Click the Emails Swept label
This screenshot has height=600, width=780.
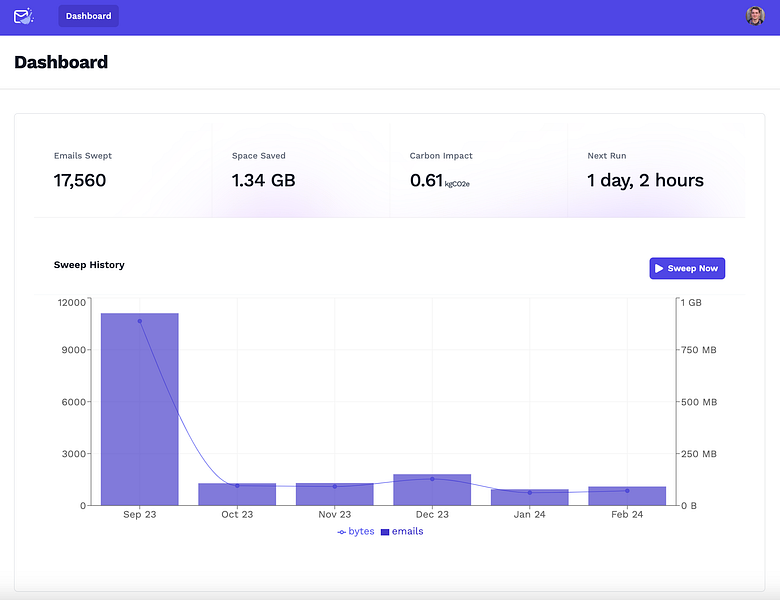[83, 156]
